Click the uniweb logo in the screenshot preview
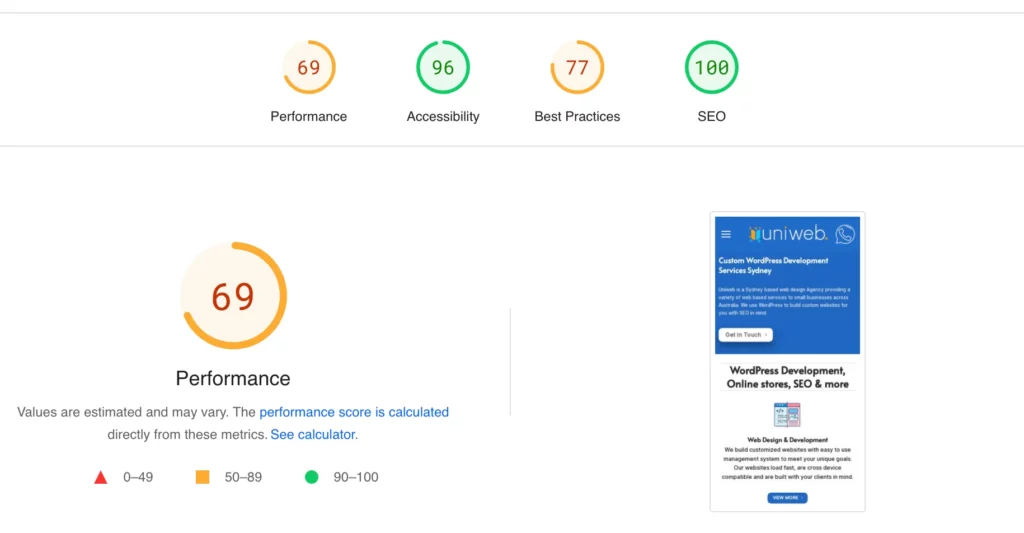The width and height of the screenshot is (1024, 533). click(x=788, y=233)
